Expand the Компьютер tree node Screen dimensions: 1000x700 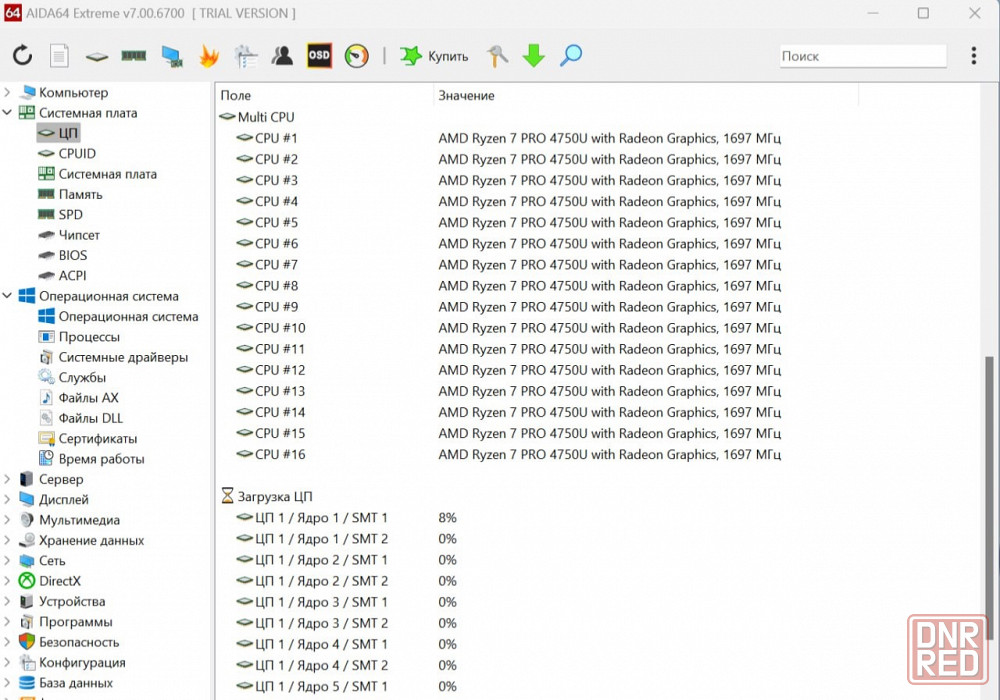[8, 93]
